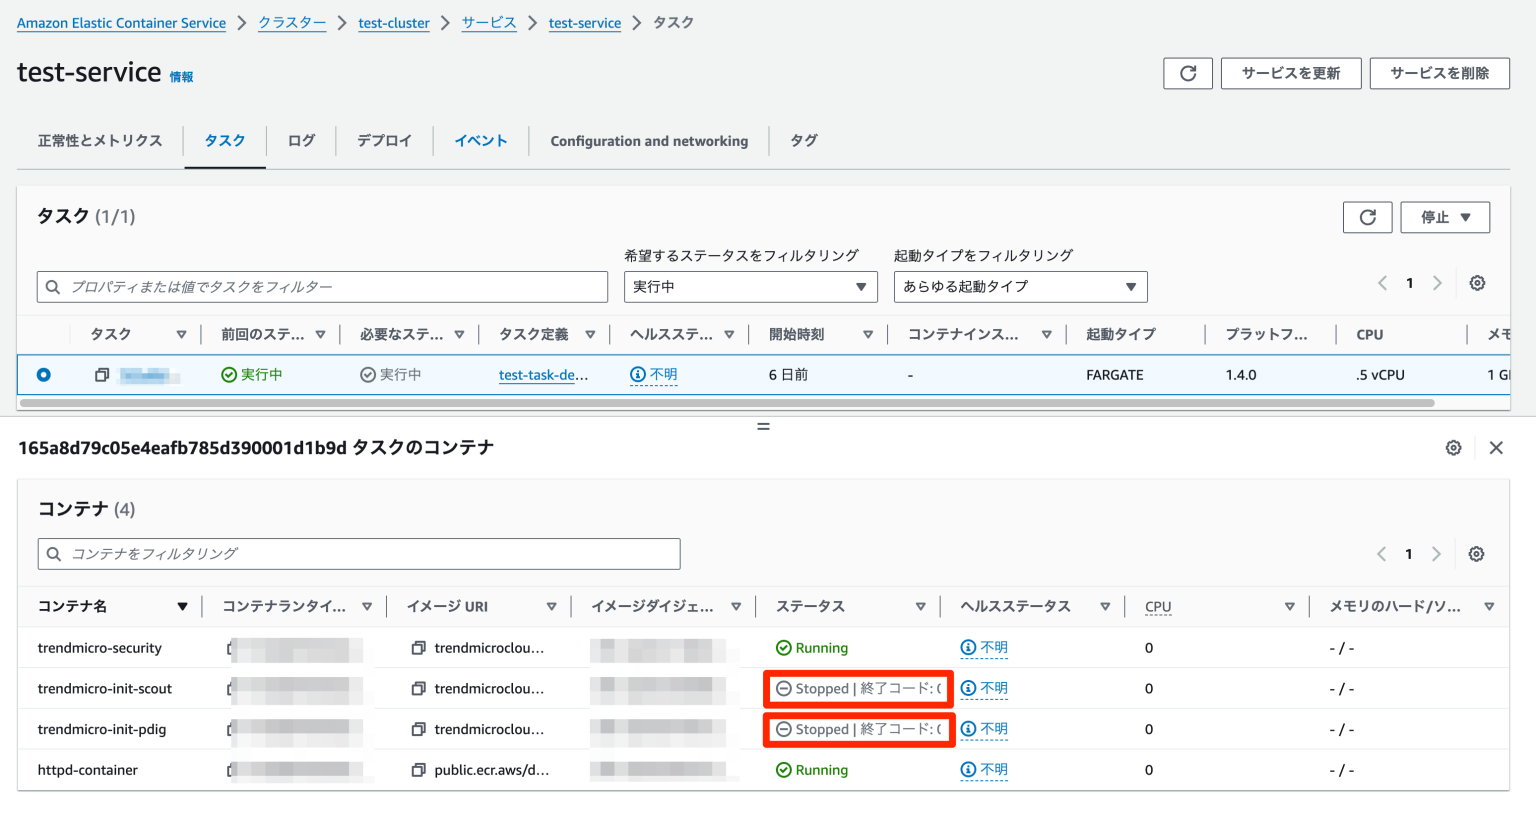Viewport: 1536px width, 818px height.
Task: Open the Configuration and networking tab
Action: pos(649,141)
